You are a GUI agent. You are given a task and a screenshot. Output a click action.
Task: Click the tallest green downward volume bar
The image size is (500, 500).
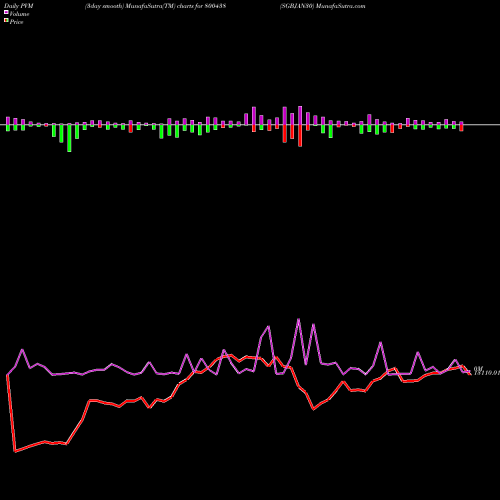coord(69,138)
